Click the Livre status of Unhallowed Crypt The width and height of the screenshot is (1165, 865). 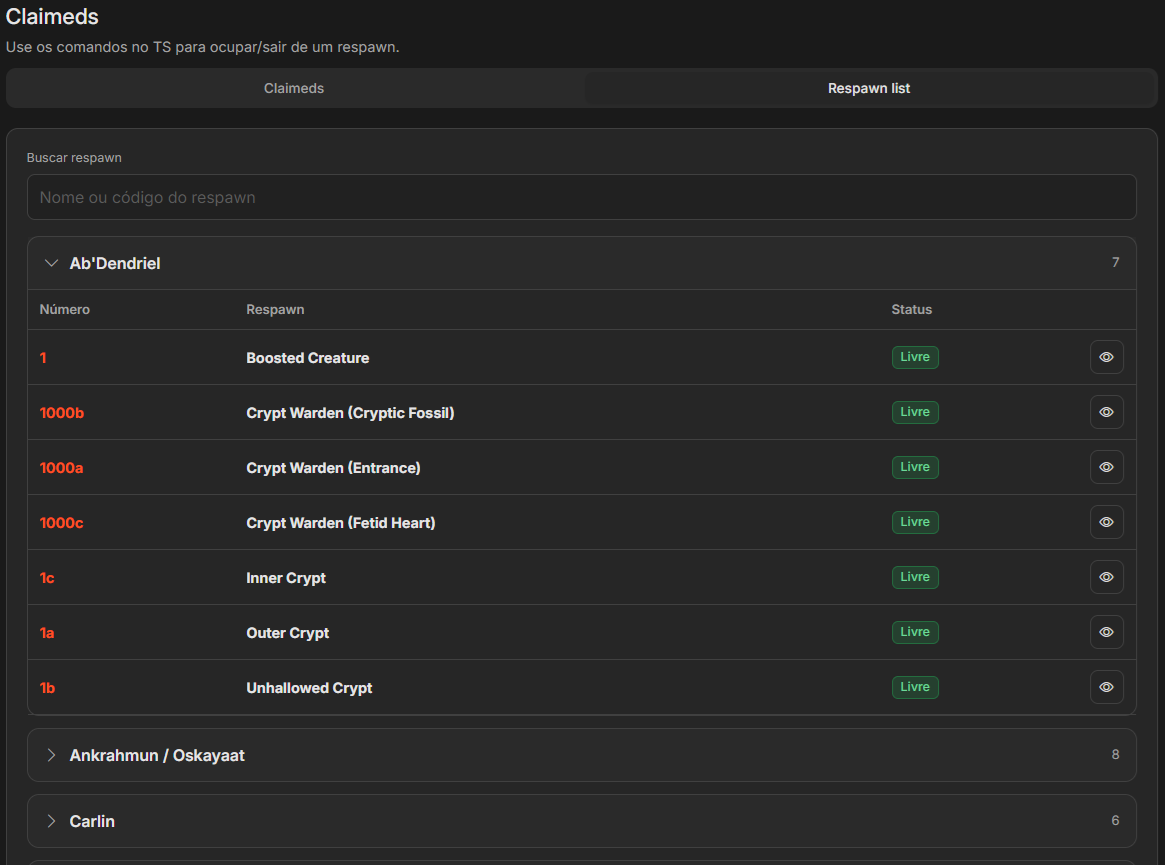(915, 687)
